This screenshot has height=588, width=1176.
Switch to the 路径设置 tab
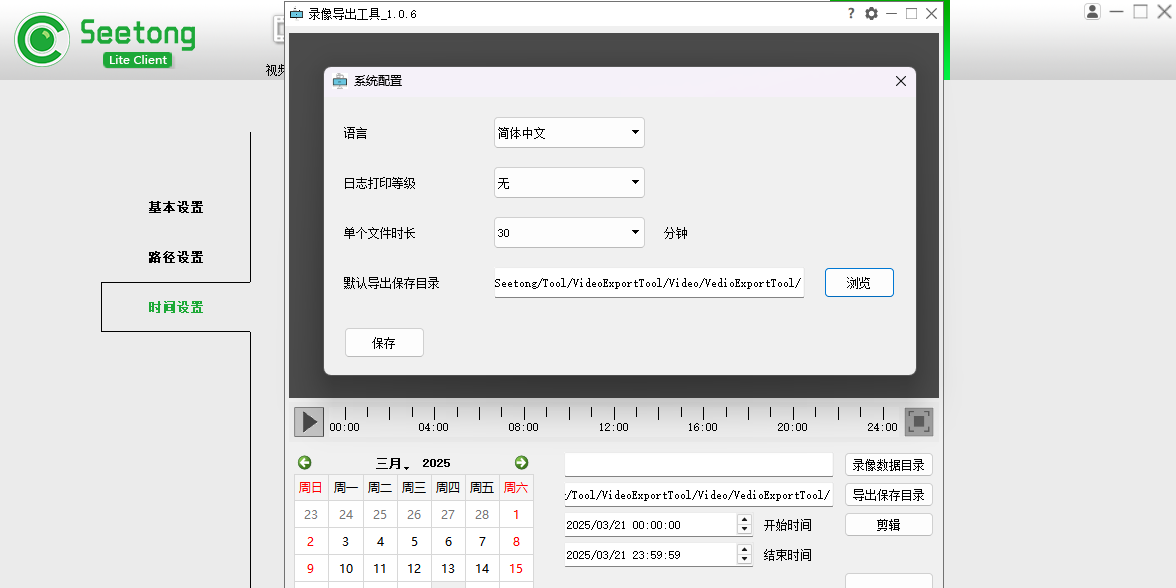tap(176, 257)
